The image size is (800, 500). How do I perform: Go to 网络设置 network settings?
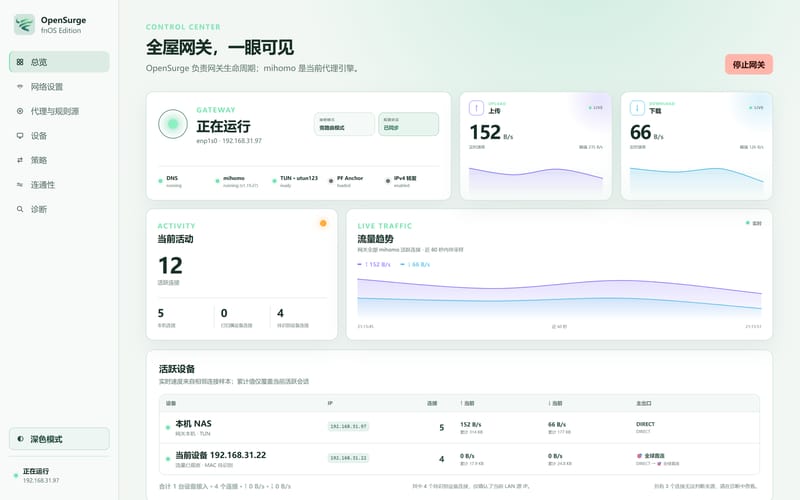point(59,87)
